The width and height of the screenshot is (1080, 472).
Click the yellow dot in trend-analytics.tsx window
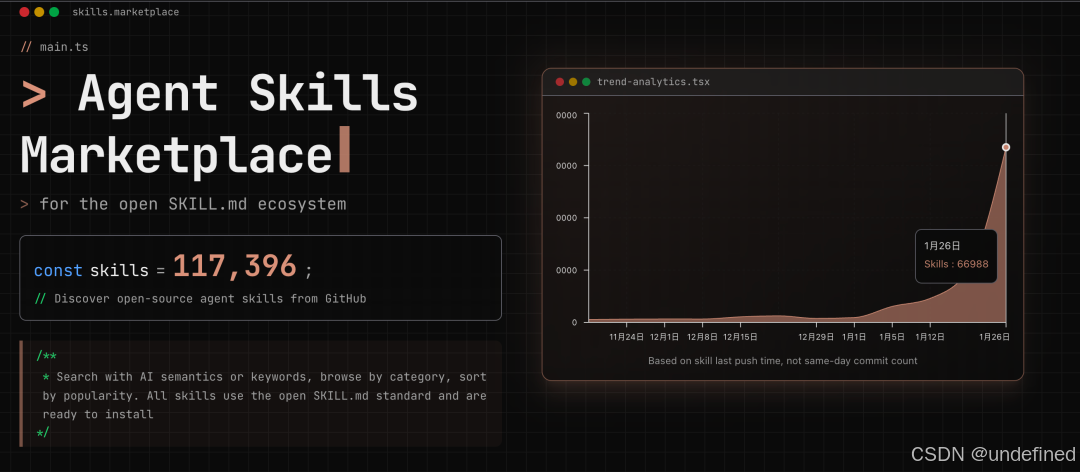pyautogui.click(x=573, y=82)
